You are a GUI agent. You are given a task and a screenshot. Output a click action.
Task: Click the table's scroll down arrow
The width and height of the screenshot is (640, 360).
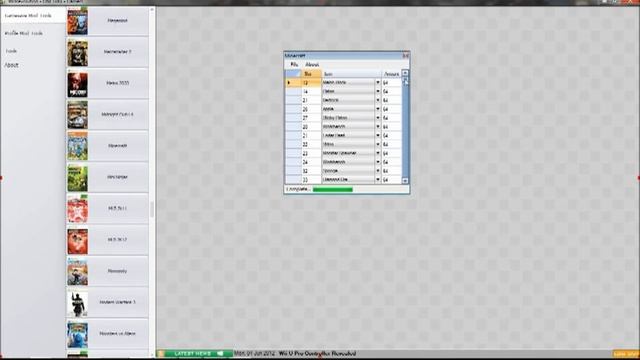(x=405, y=180)
